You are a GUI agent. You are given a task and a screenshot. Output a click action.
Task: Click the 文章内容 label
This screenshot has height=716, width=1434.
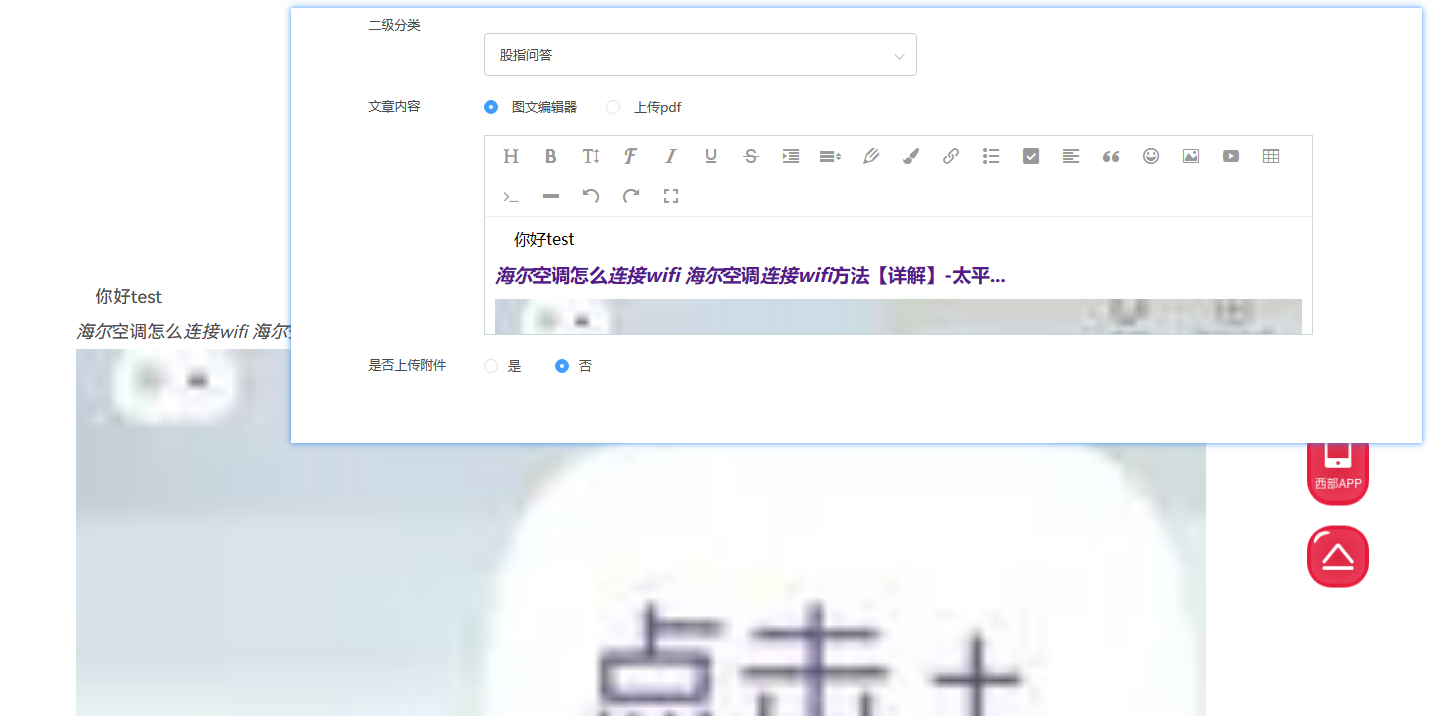(x=394, y=106)
